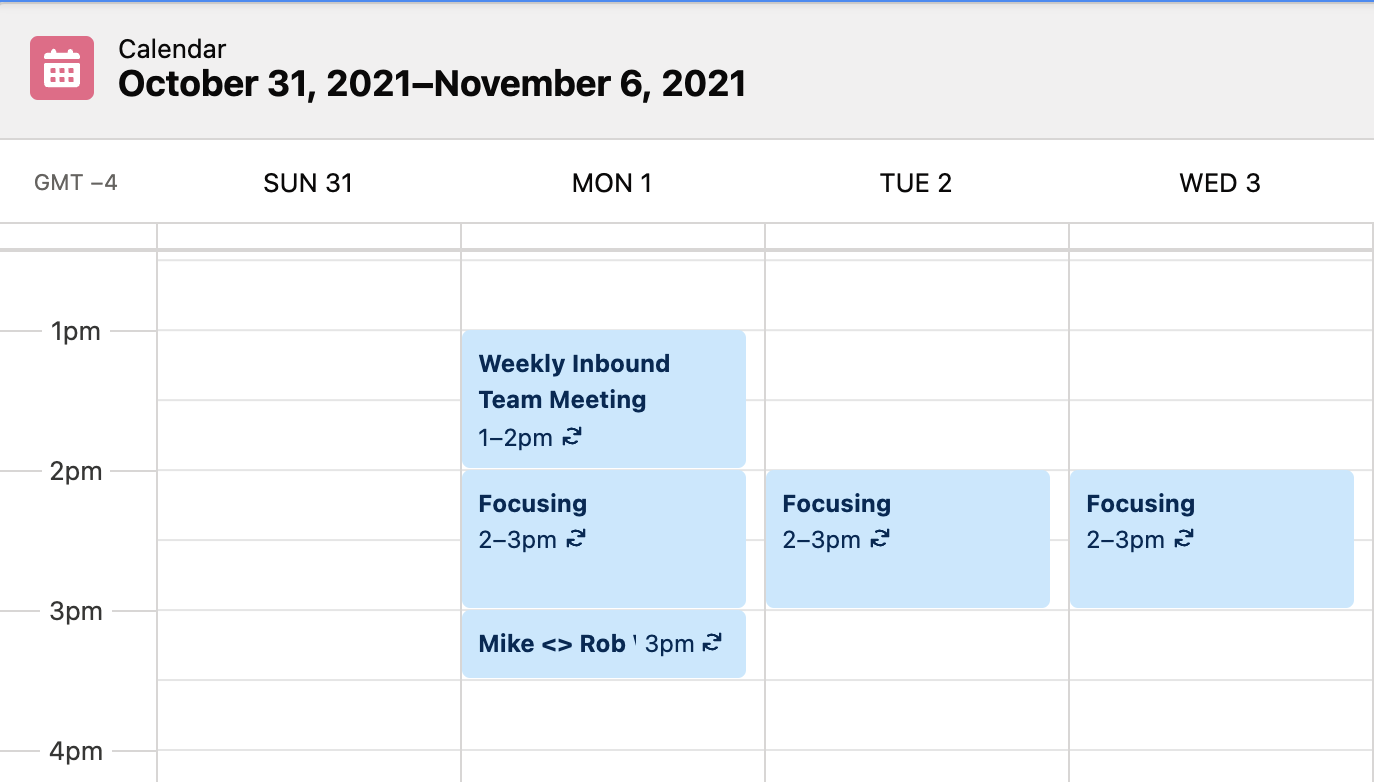Open Monday's Focusing event block
The image size is (1374, 782).
click(x=604, y=539)
